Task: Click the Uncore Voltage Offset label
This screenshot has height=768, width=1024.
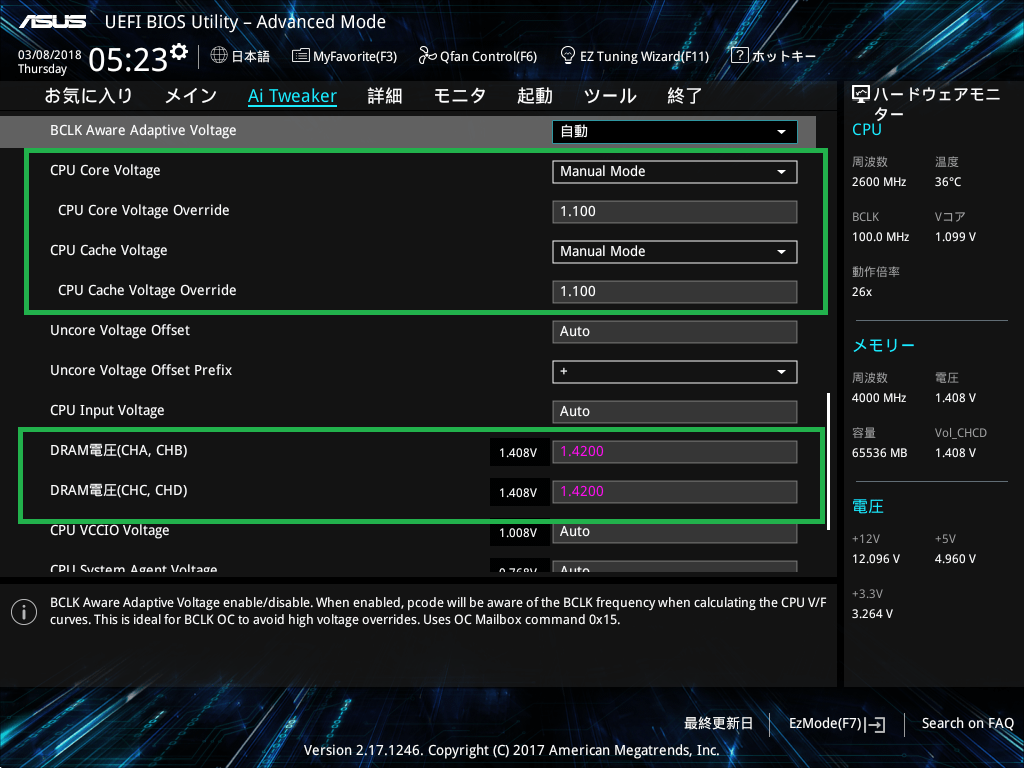Action: click(120, 330)
